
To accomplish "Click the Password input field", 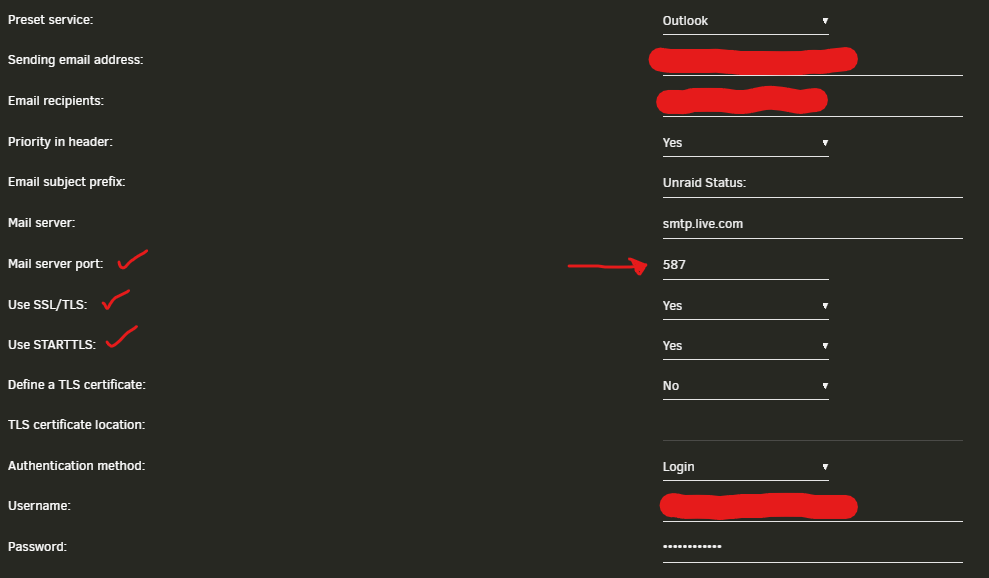I will point(812,548).
